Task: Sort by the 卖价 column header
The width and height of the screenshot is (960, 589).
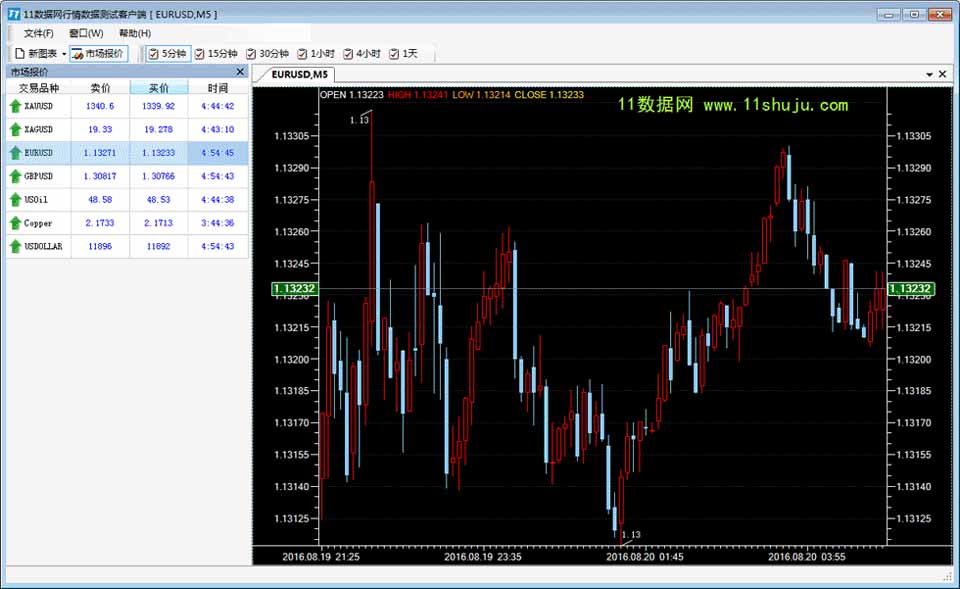Action: [100, 88]
